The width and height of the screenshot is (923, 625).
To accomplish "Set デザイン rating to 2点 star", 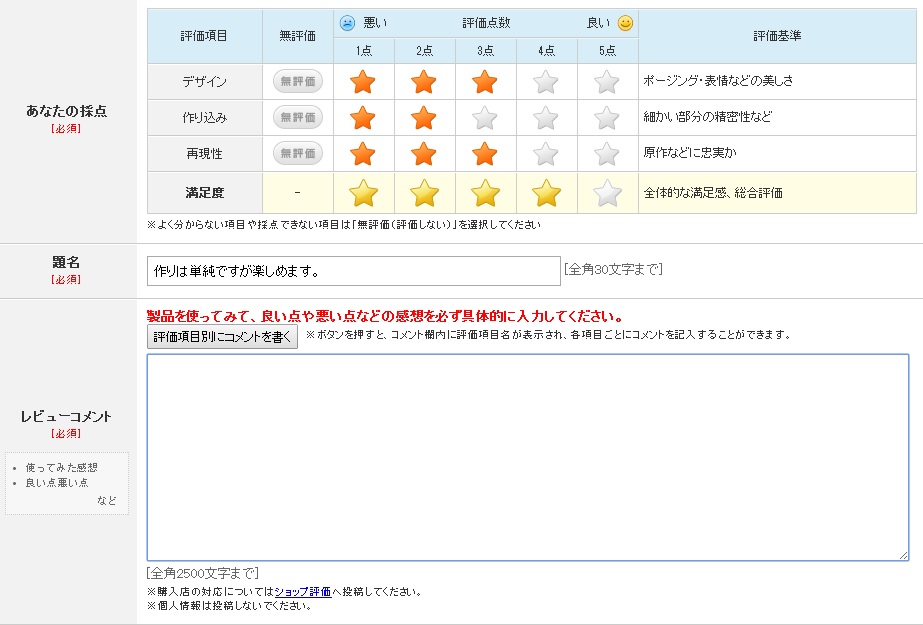I will [424, 82].
